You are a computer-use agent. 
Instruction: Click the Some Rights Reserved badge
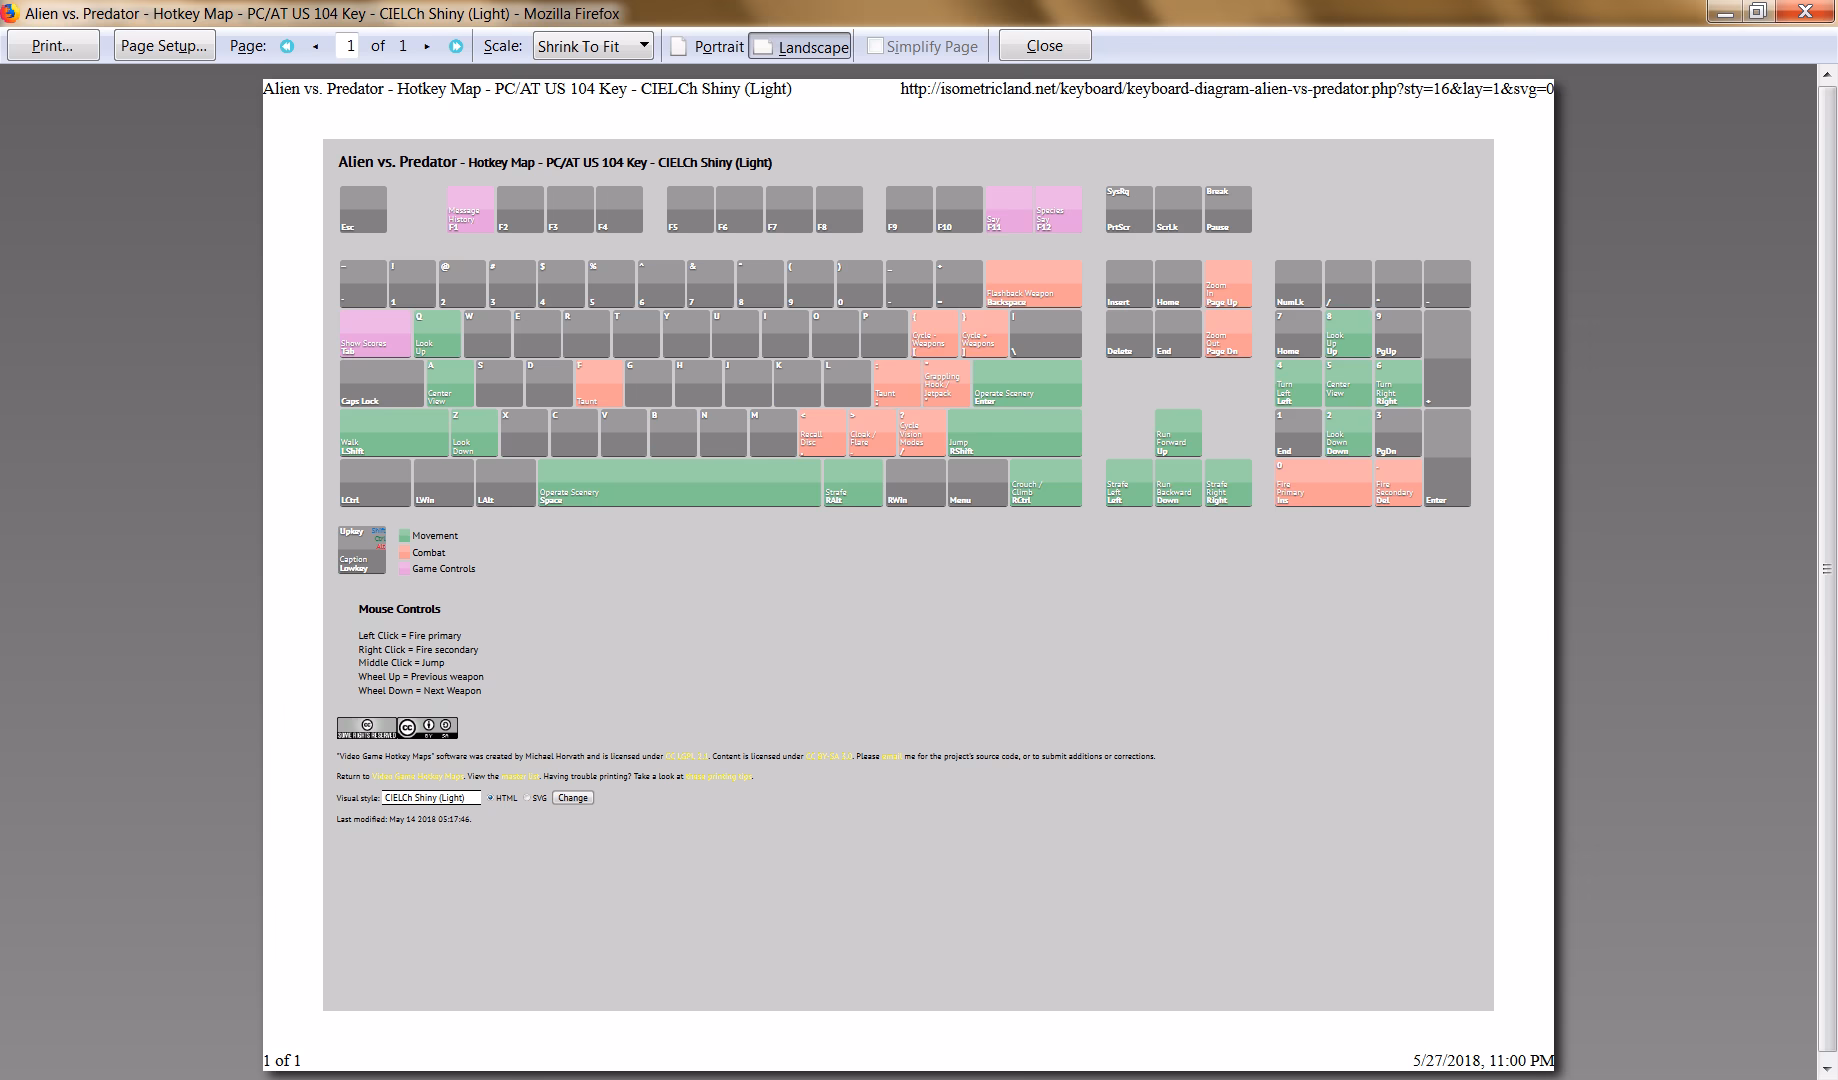click(366, 728)
